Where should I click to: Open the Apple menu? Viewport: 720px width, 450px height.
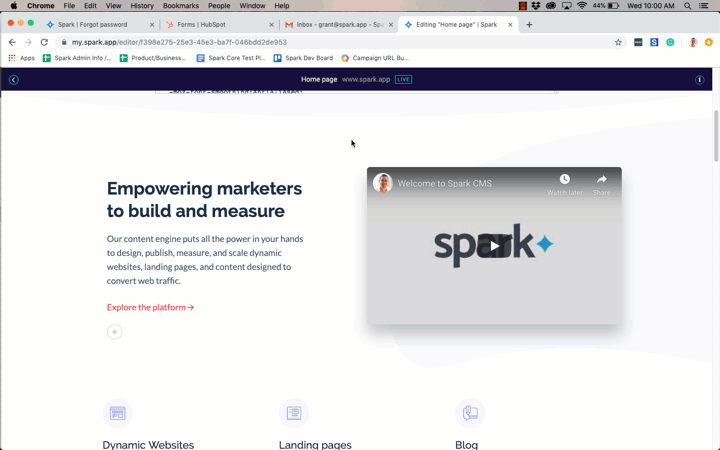14,6
